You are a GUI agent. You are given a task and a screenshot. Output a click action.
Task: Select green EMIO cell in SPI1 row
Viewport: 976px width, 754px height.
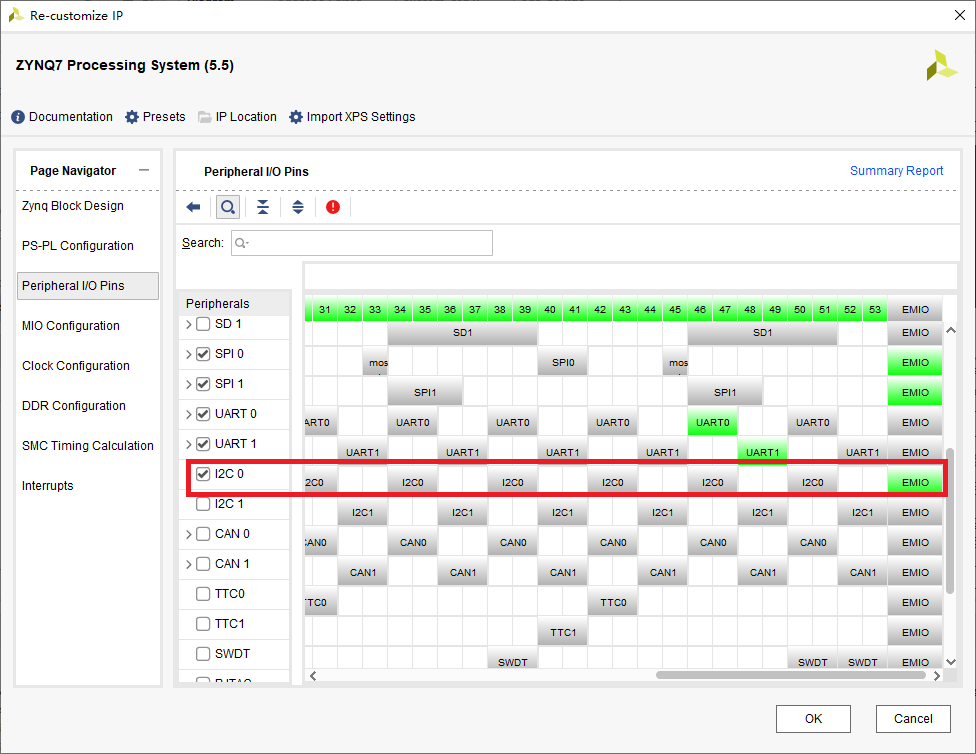click(x=915, y=392)
